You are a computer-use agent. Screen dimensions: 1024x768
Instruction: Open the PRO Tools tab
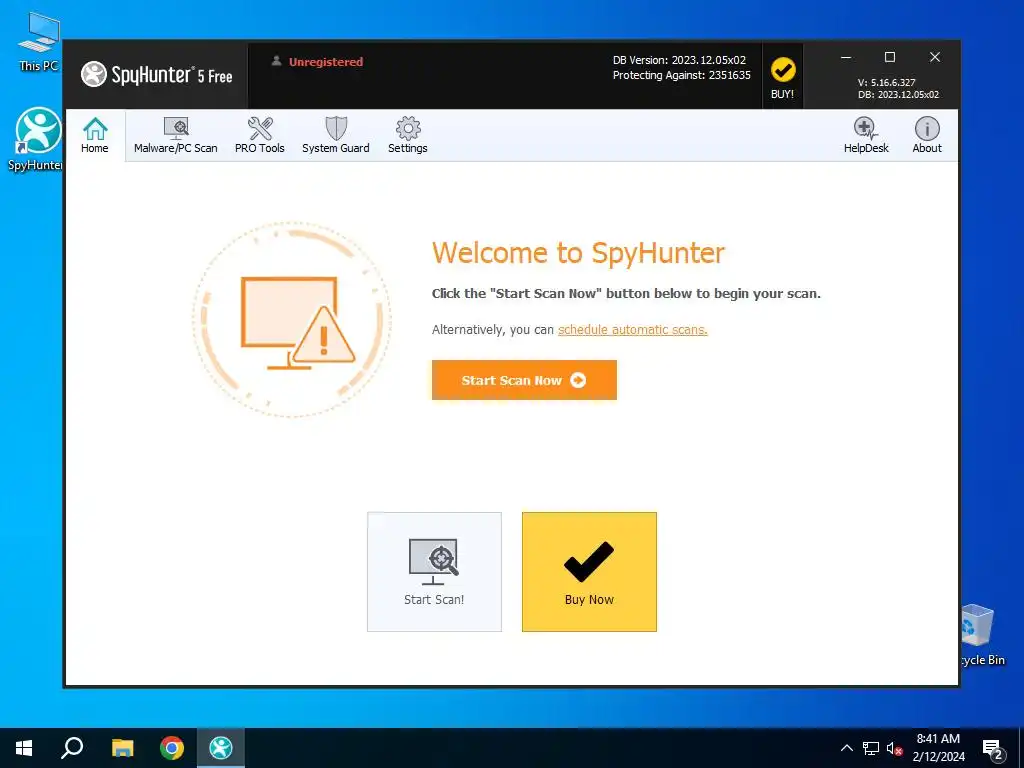pyautogui.click(x=260, y=135)
